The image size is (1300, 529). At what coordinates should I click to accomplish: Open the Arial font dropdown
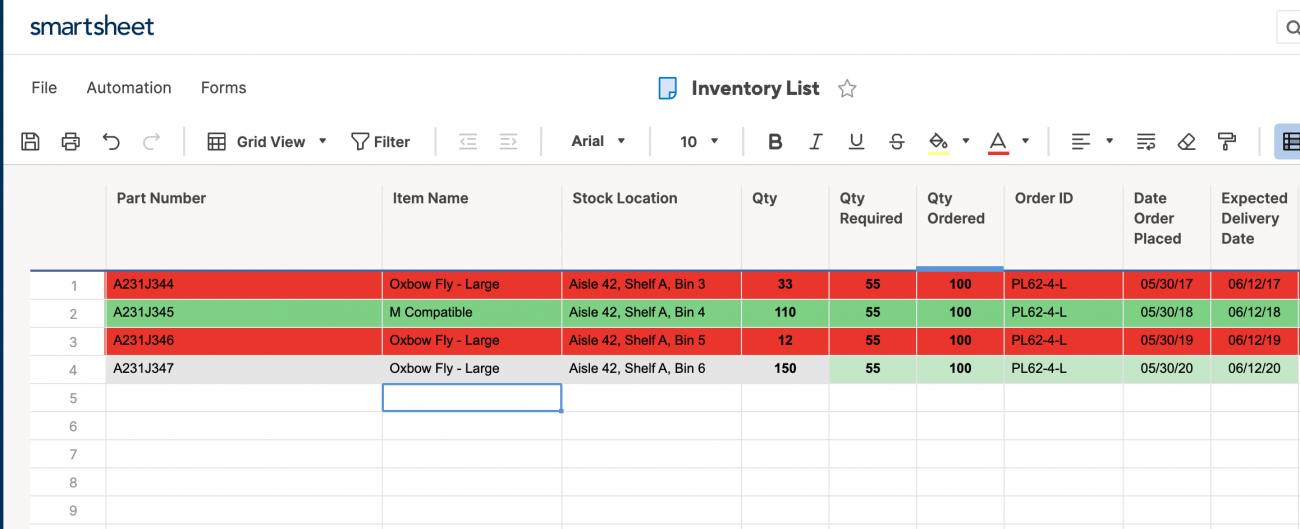598,142
